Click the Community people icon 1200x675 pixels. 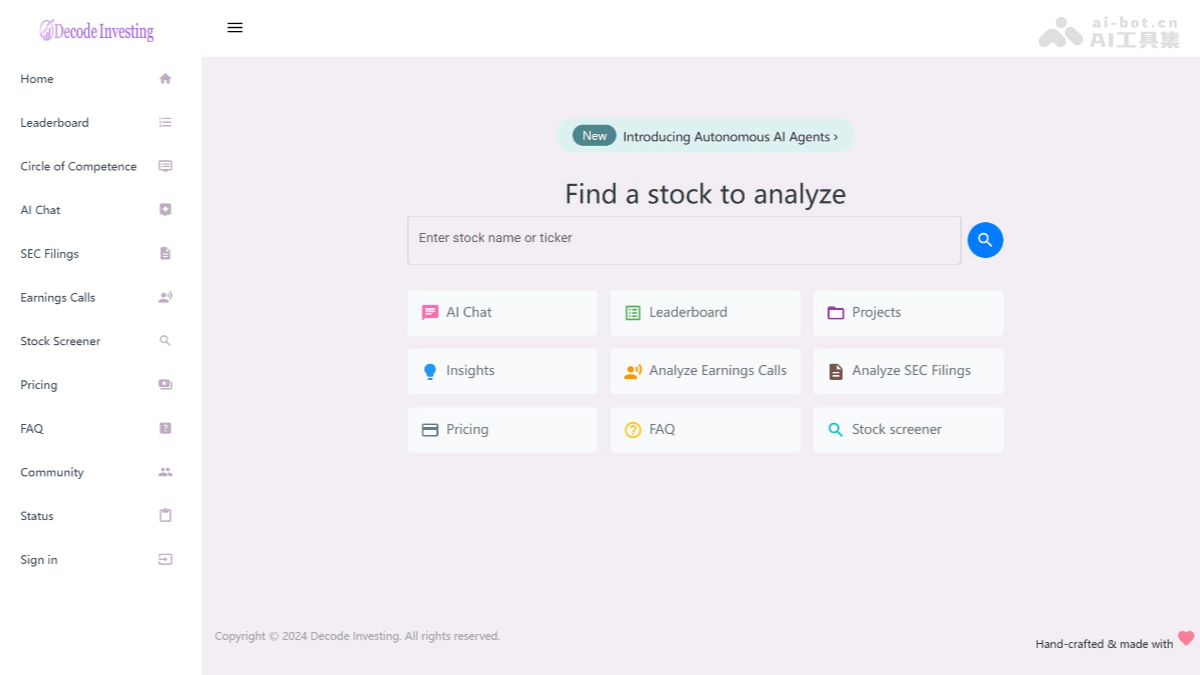165,471
